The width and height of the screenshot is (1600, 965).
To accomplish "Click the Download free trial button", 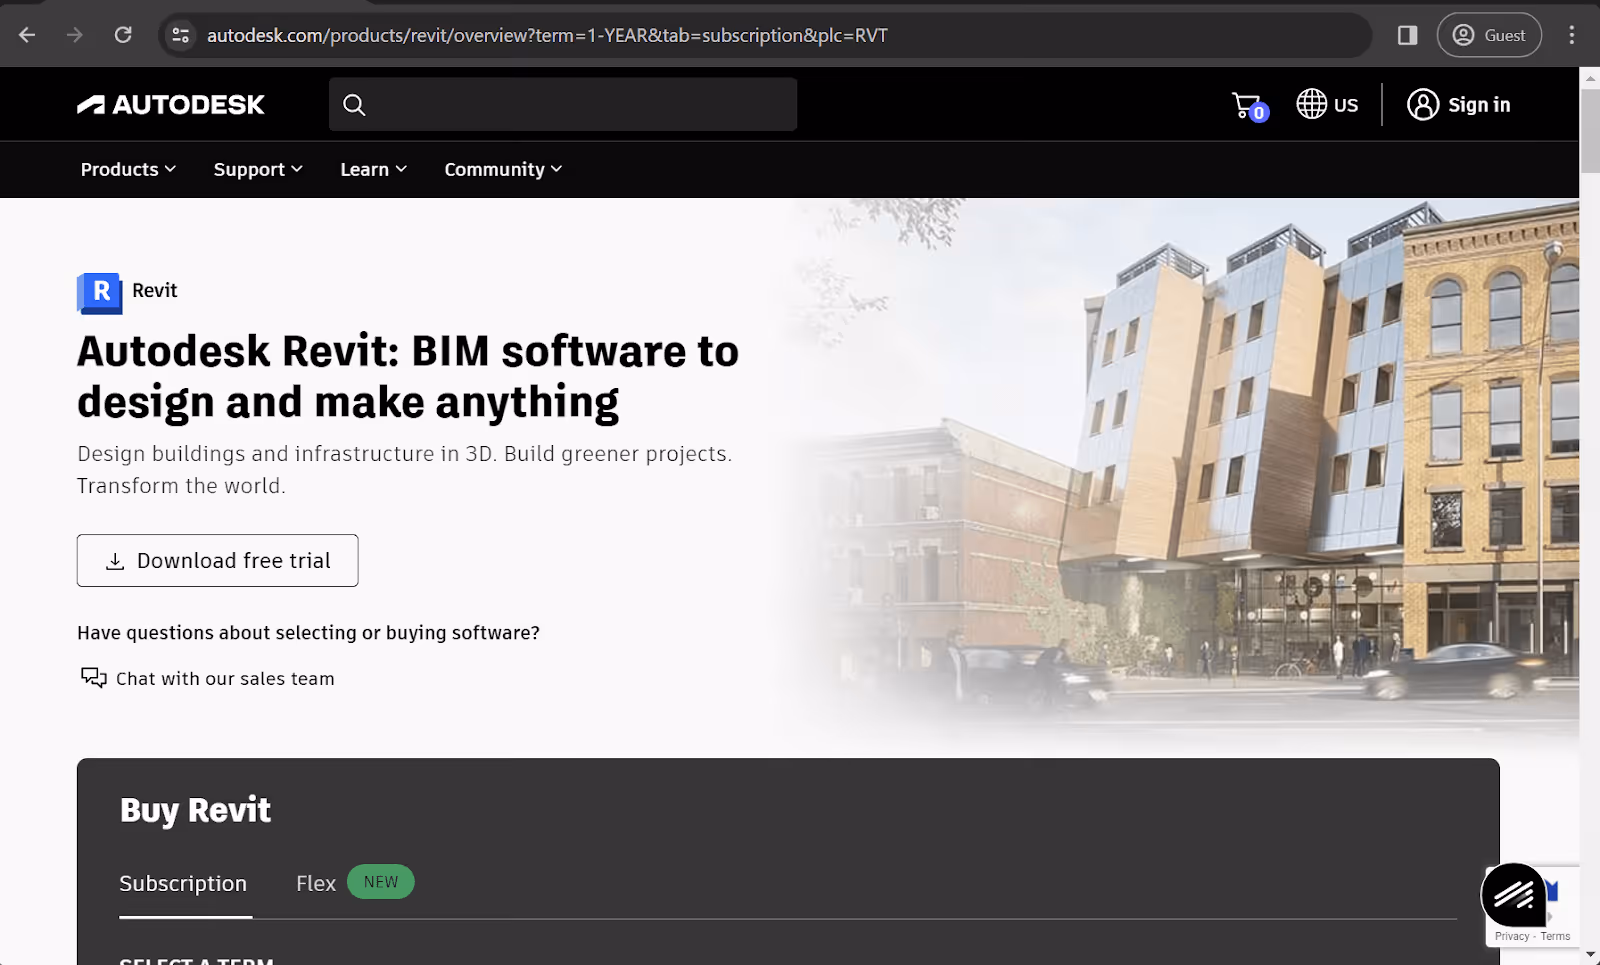I will point(217,560).
